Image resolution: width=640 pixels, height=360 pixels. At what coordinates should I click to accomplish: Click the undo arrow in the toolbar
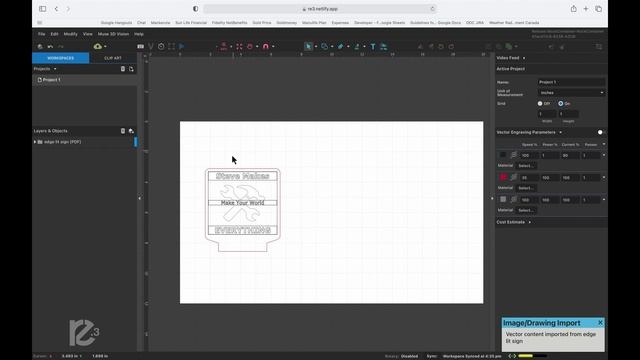click(50, 47)
